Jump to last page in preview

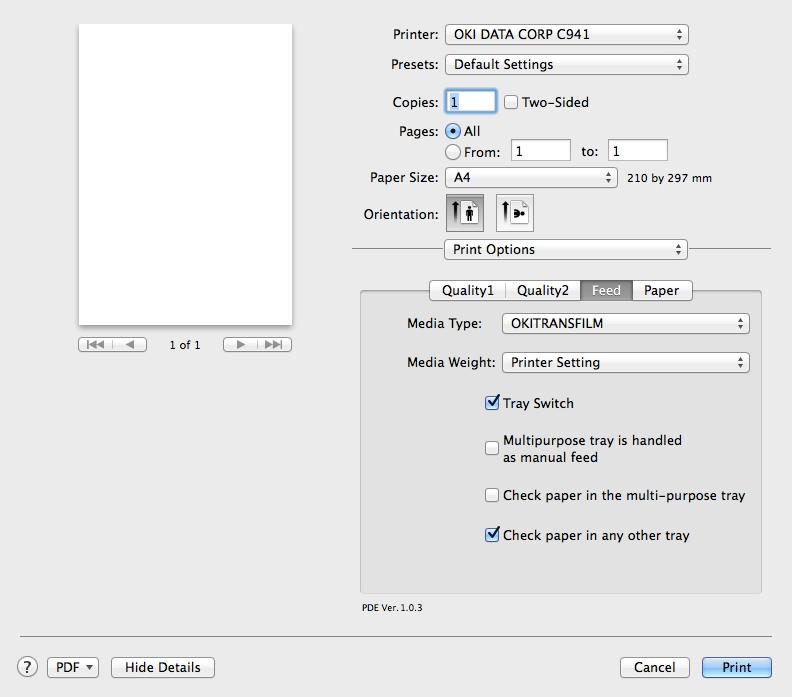tap(274, 344)
